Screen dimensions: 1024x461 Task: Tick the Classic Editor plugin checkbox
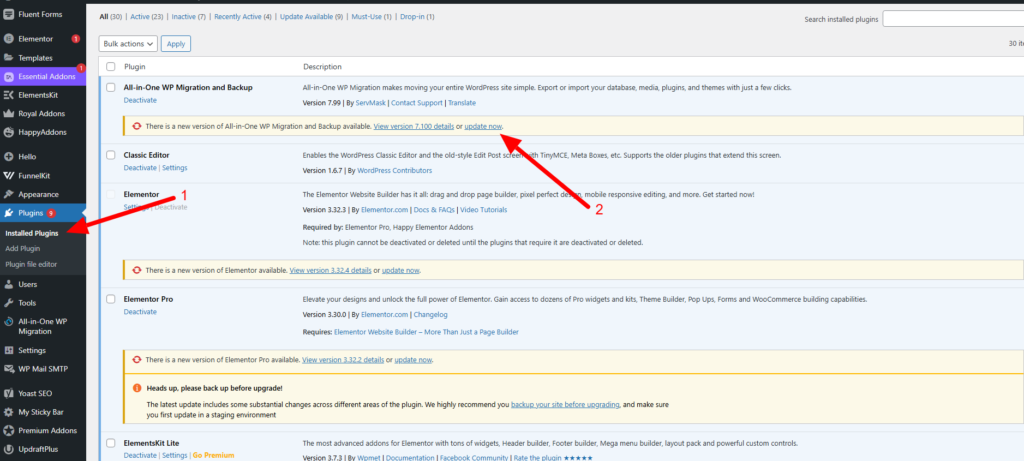point(110,156)
